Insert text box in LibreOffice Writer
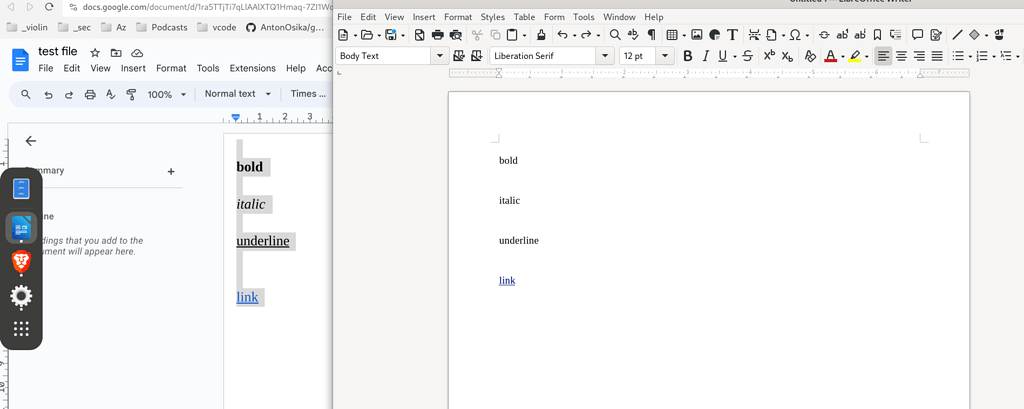 tap(733, 35)
